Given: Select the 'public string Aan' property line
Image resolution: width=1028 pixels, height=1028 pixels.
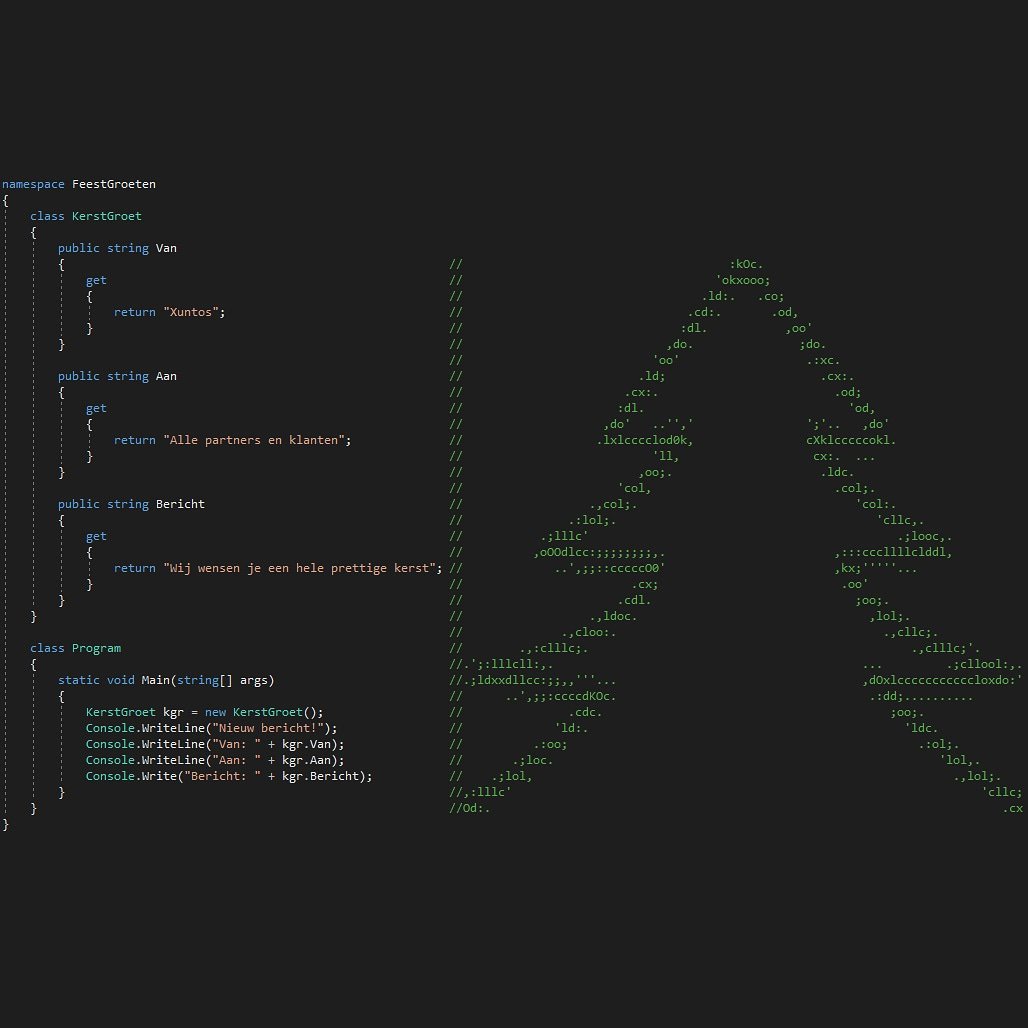Looking at the screenshot, I should [117, 376].
